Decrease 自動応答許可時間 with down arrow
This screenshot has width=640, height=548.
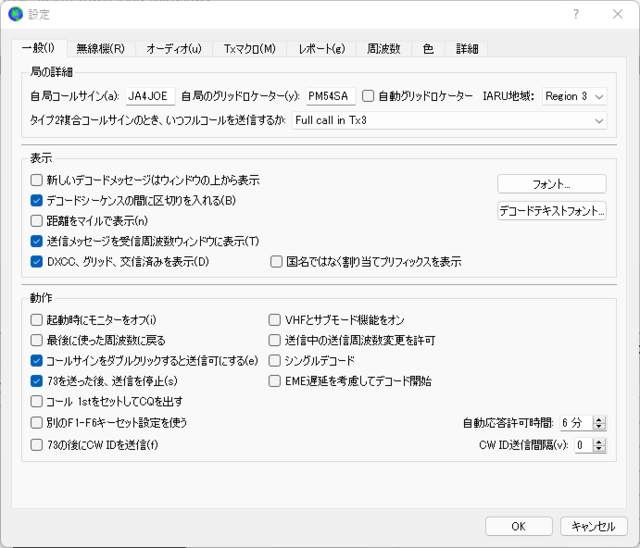tap(599, 426)
